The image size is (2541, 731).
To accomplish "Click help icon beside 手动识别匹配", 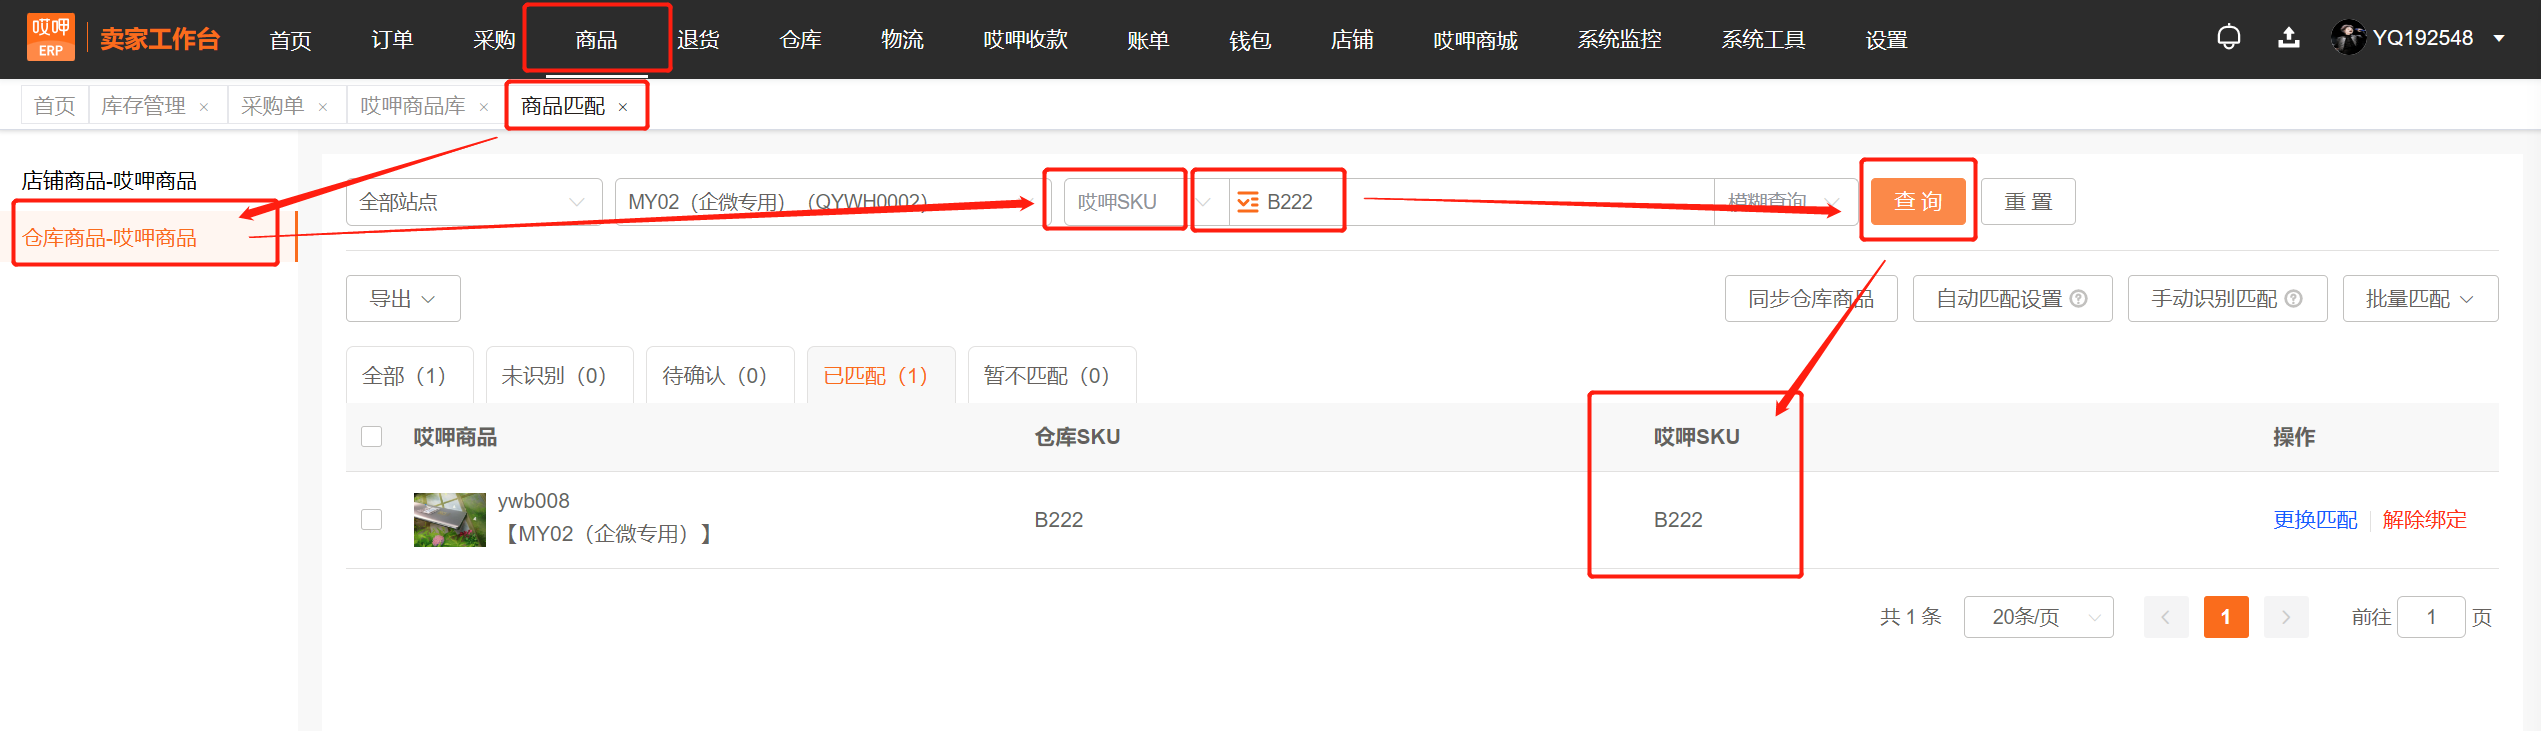I will [2294, 298].
